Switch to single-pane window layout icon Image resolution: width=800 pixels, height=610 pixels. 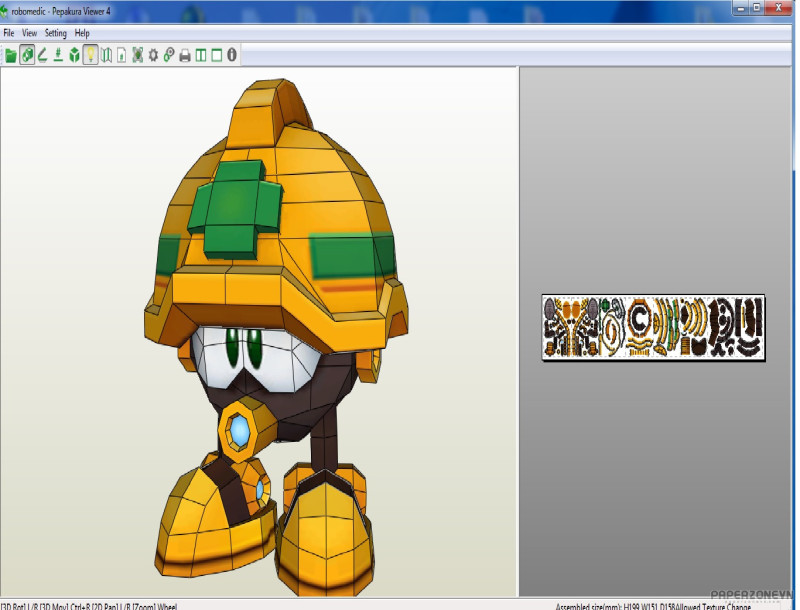(216, 55)
